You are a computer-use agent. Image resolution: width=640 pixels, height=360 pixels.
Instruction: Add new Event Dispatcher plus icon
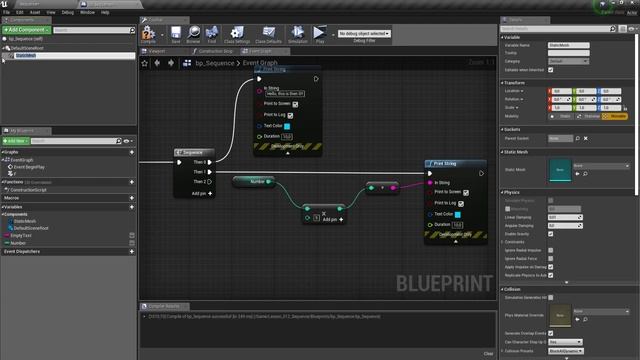(132, 251)
